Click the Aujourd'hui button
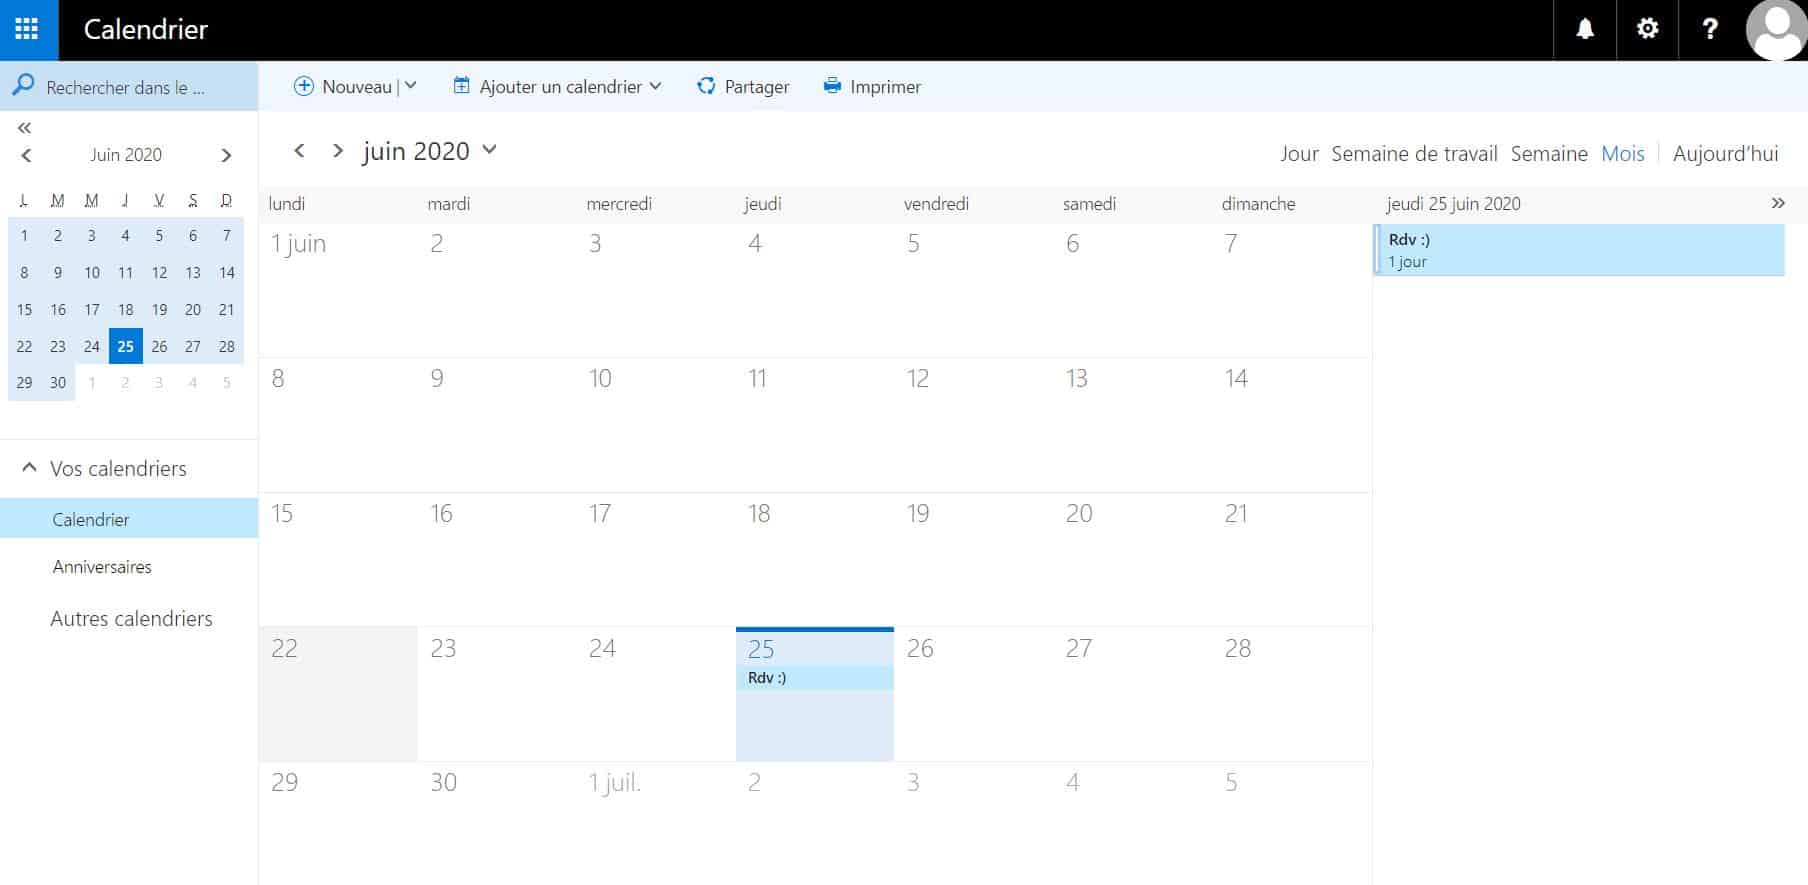1808x885 pixels. click(1725, 154)
